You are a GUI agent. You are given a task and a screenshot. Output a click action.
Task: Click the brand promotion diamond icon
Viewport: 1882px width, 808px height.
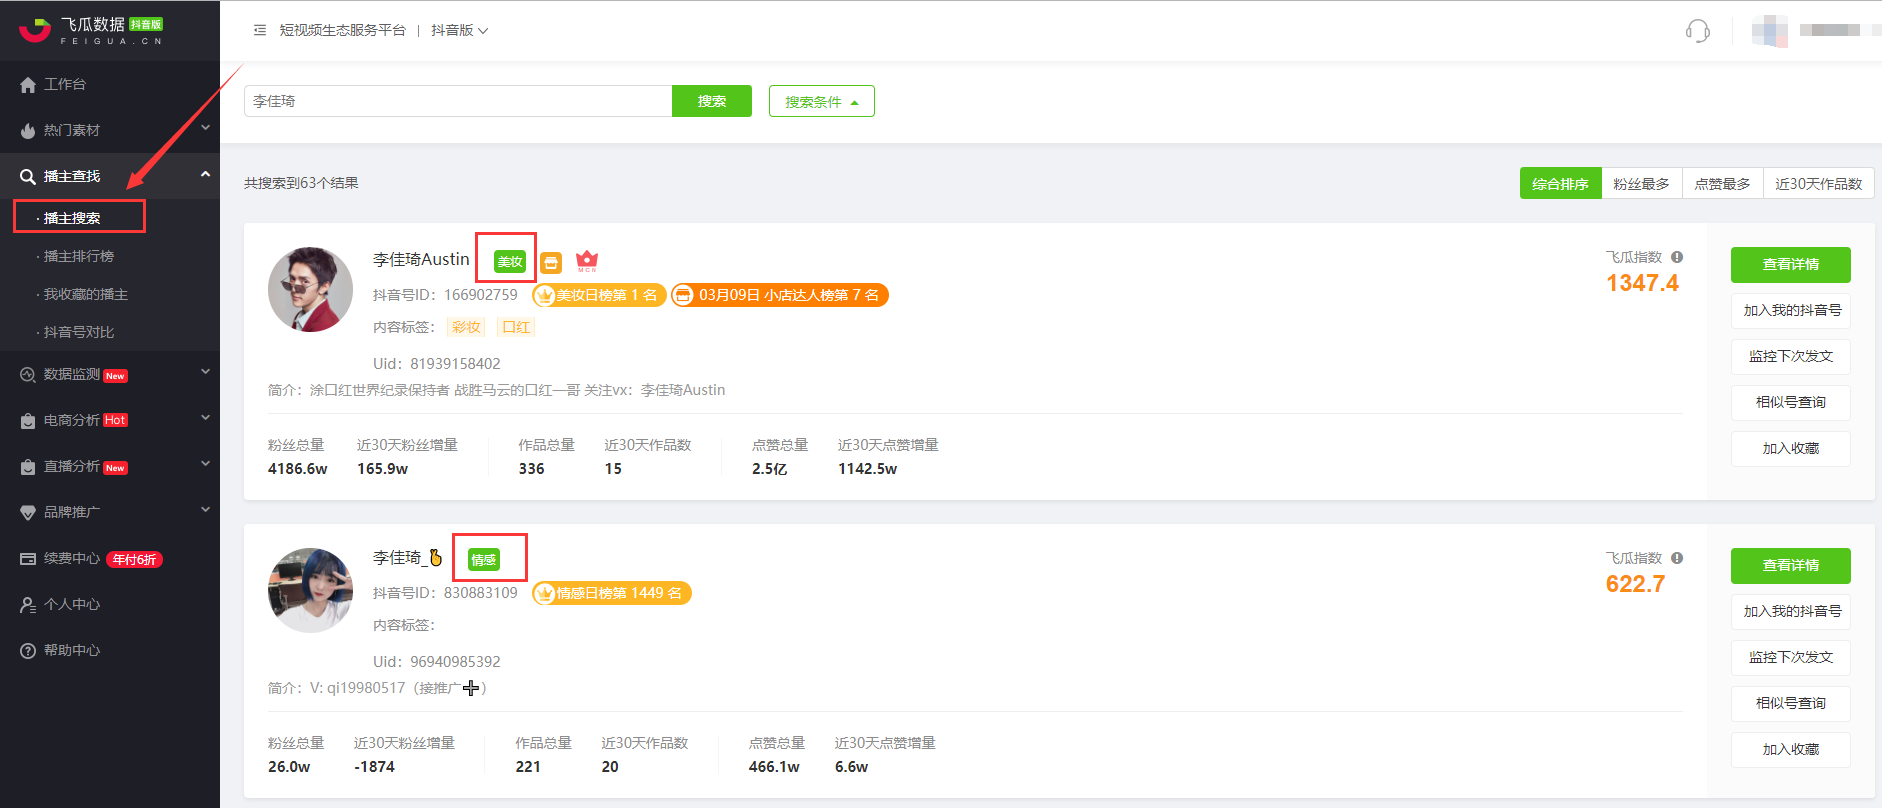28,513
